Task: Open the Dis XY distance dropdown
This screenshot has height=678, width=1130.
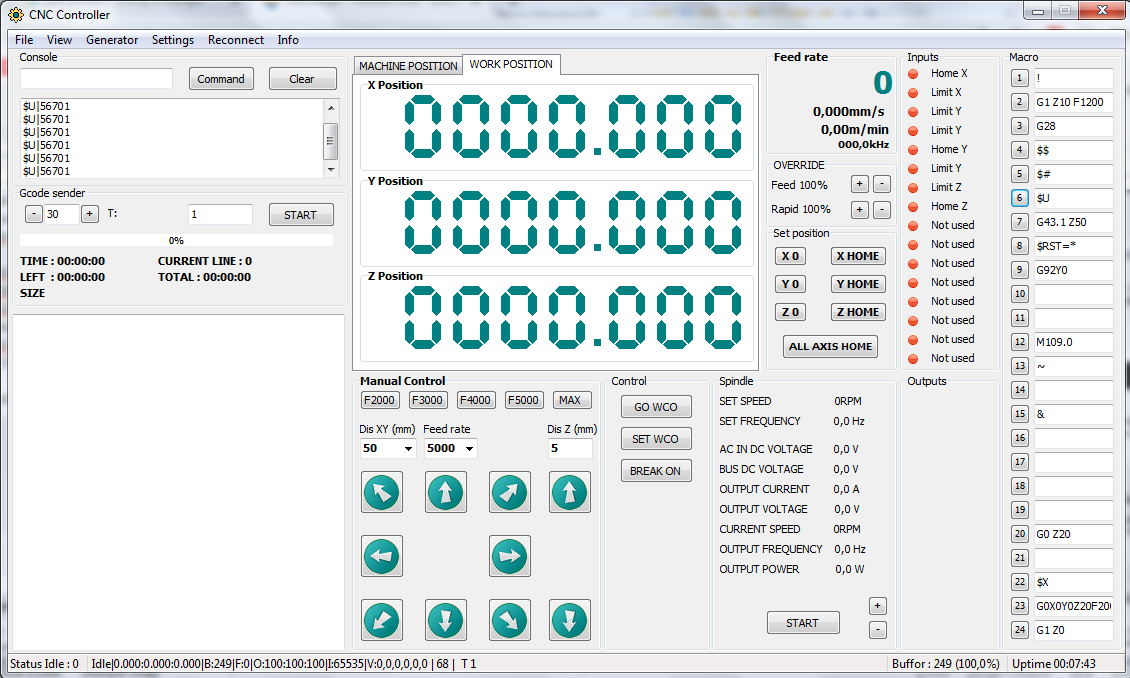Action: [408, 449]
